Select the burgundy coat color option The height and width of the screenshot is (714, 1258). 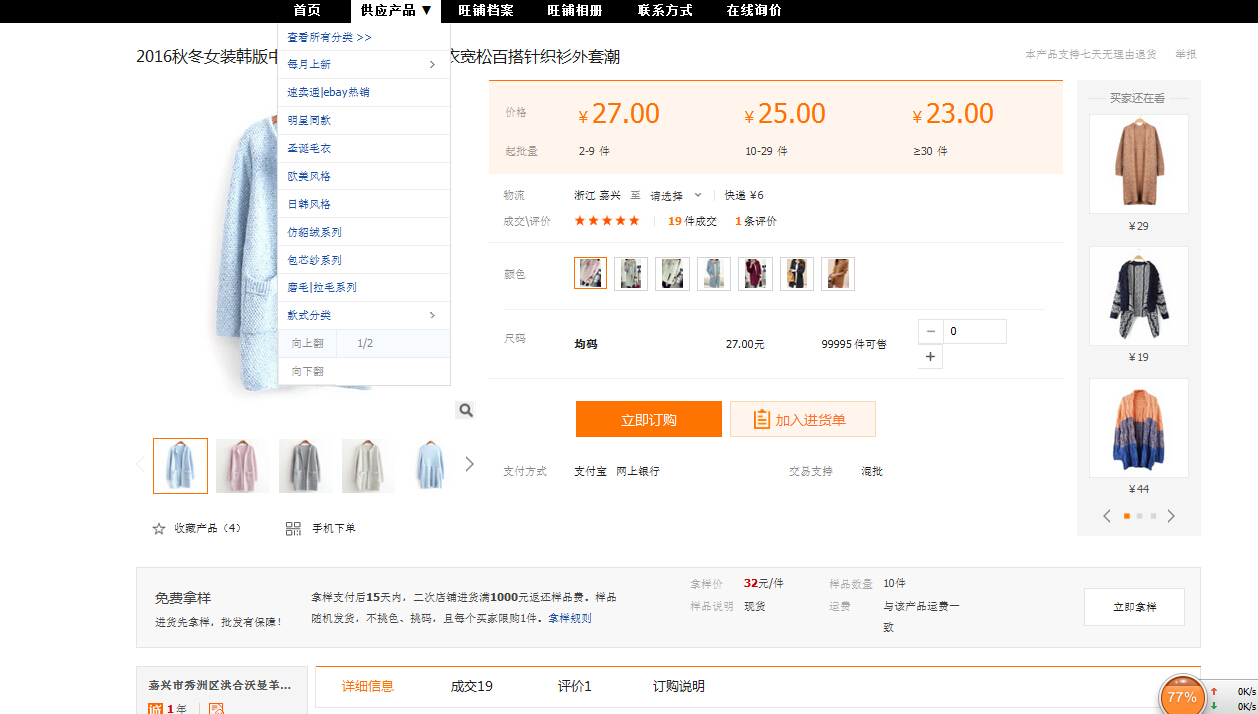tap(755, 274)
